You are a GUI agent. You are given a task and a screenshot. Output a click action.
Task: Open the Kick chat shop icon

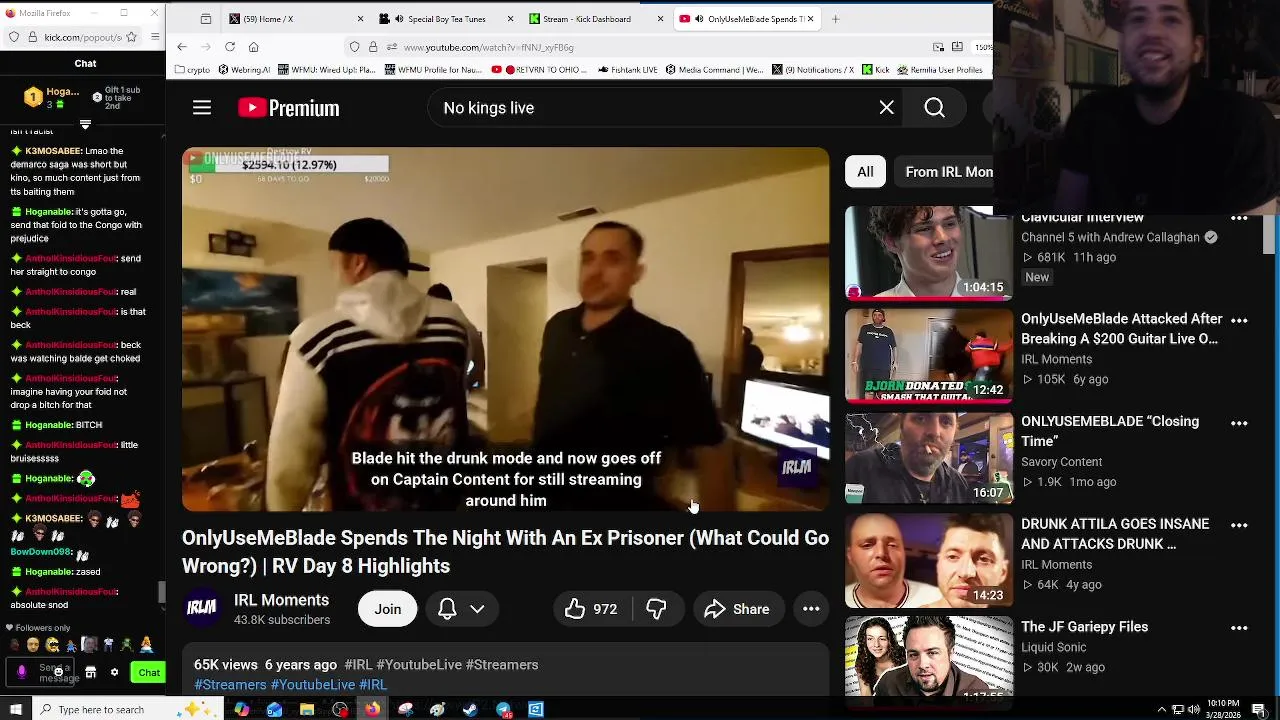pyautogui.click(x=91, y=673)
